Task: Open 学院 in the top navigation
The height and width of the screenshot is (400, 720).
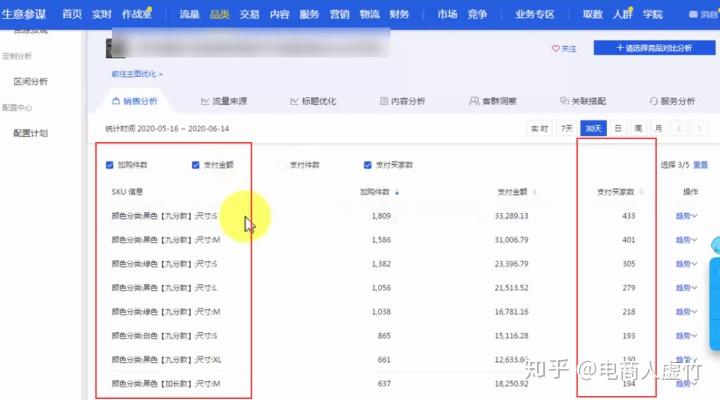Action: (x=652, y=14)
